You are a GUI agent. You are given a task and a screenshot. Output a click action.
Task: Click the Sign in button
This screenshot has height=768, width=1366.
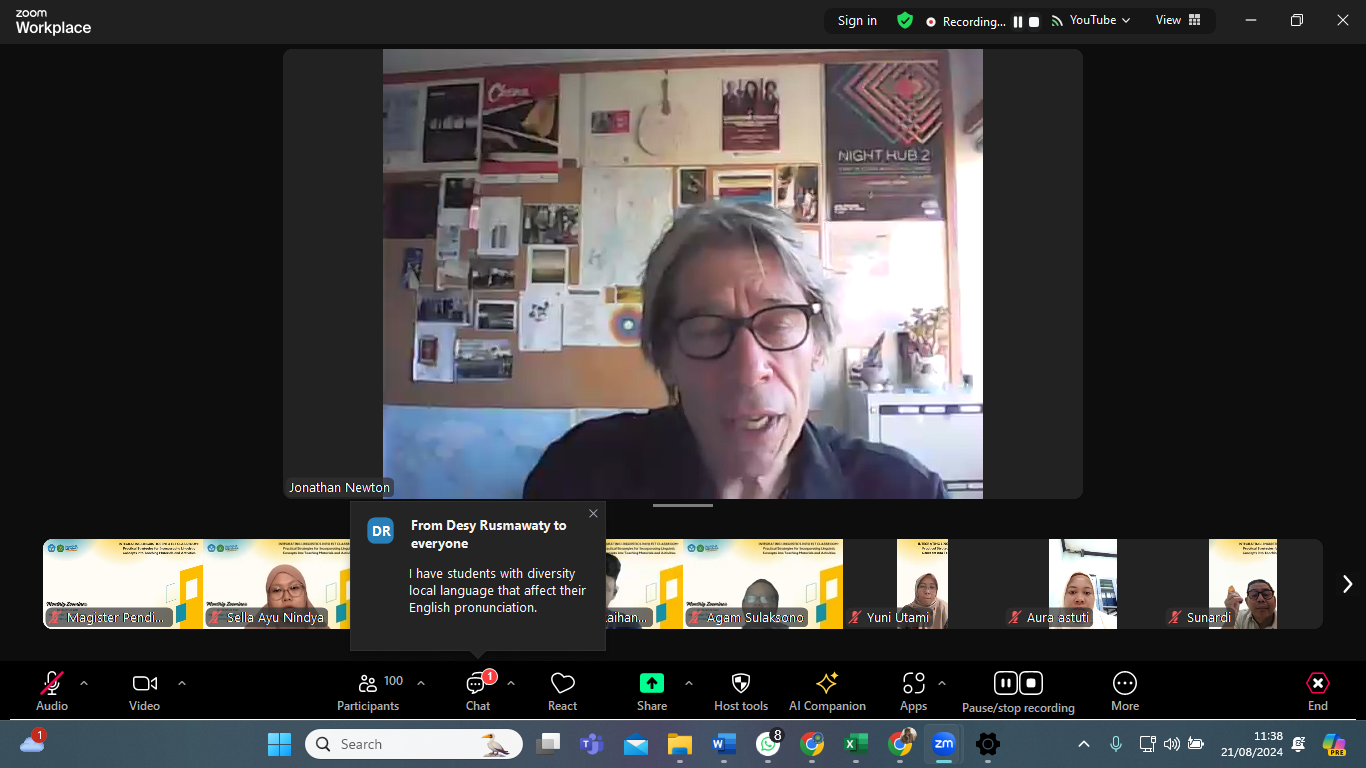pyautogui.click(x=857, y=21)
